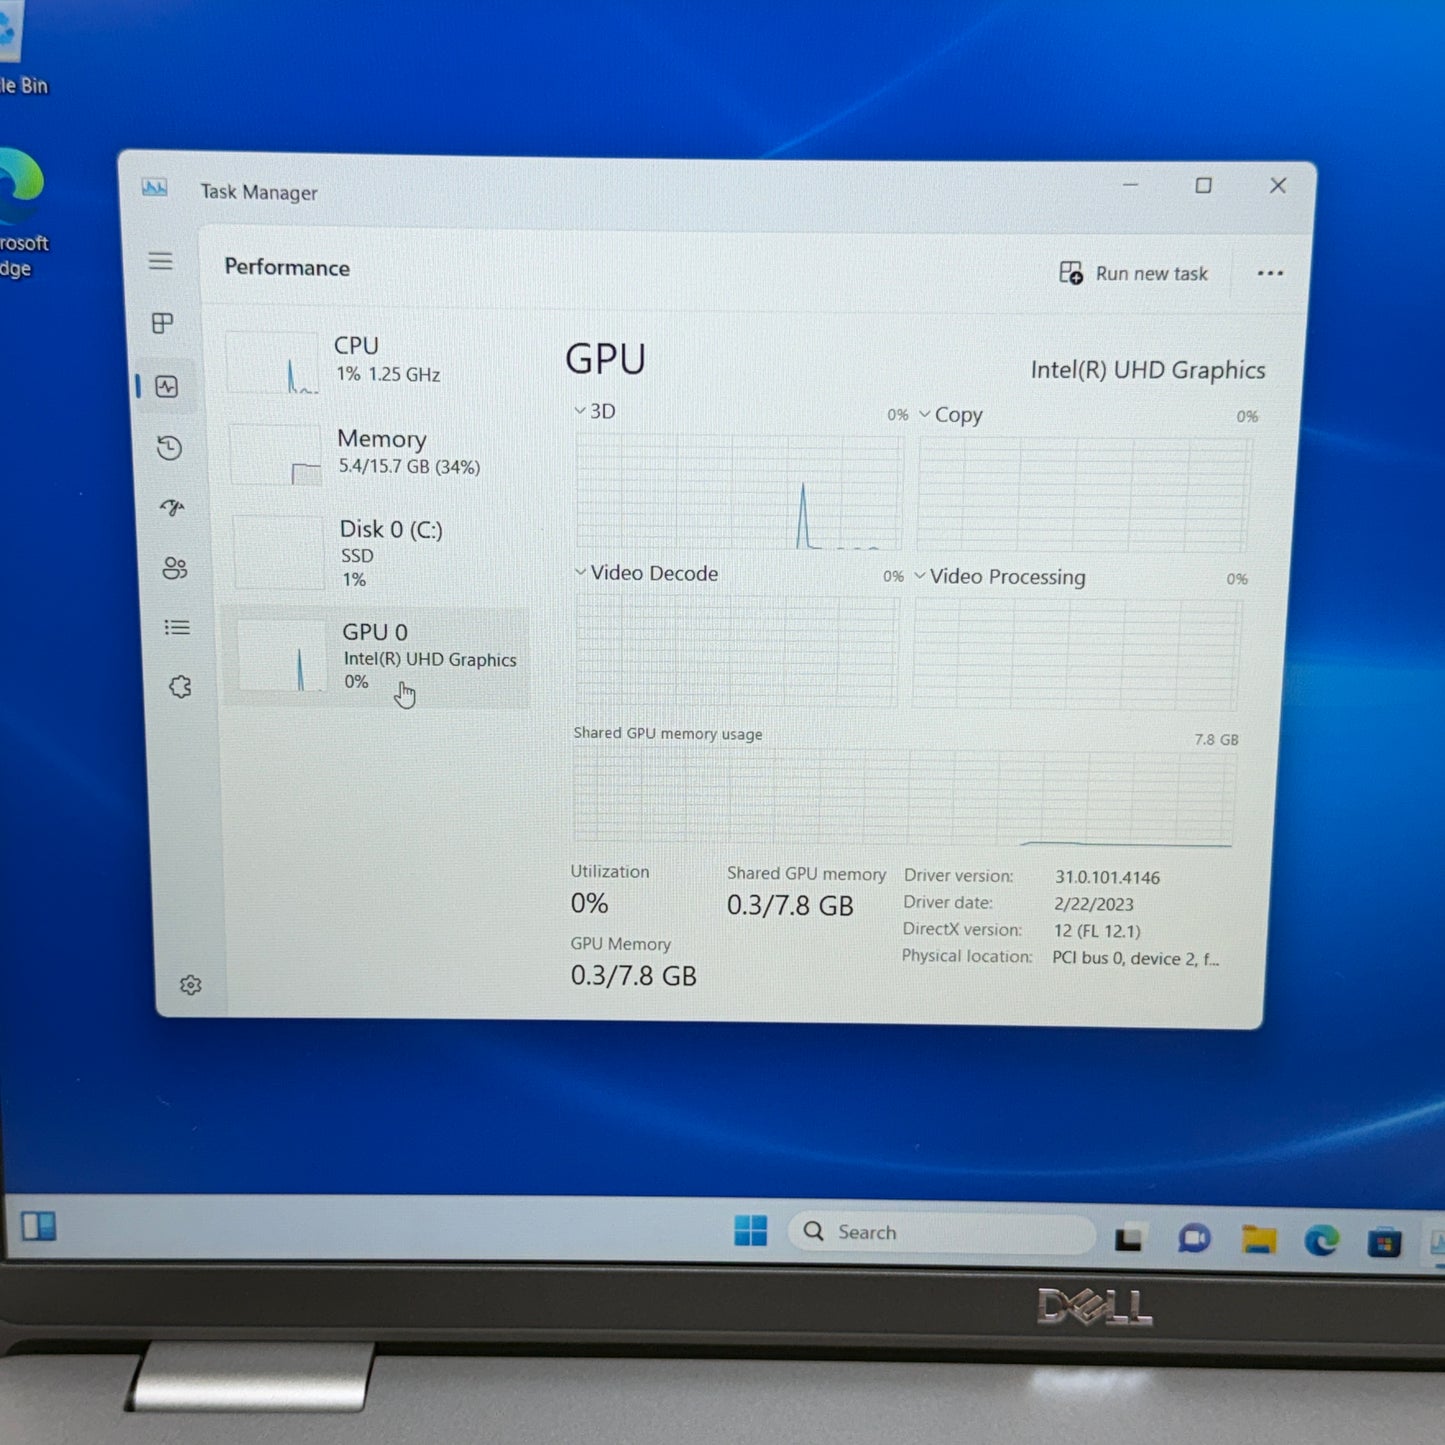
Task: Click the Copy engine usage graph
Action: 1084,494
